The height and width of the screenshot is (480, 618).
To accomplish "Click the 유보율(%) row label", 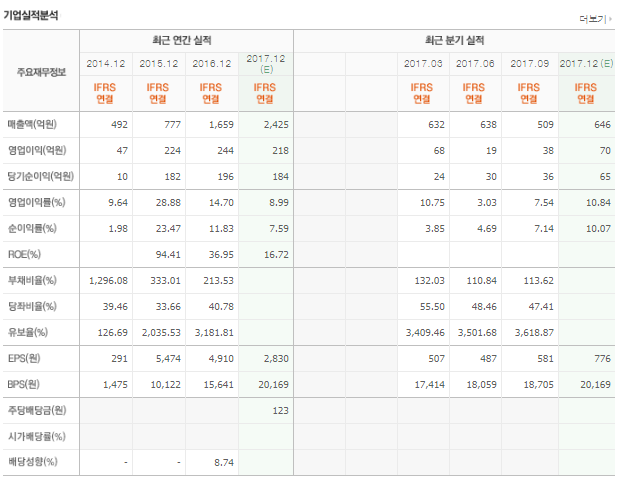I will click(x=28, y=333).
